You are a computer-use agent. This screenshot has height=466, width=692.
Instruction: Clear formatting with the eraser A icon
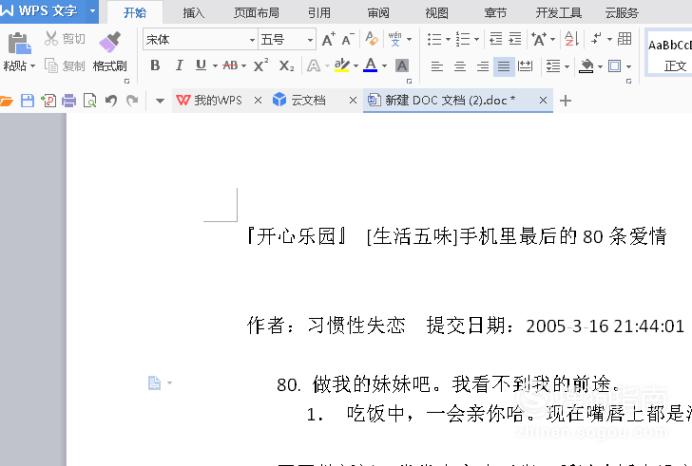click(x=372, y=39)
